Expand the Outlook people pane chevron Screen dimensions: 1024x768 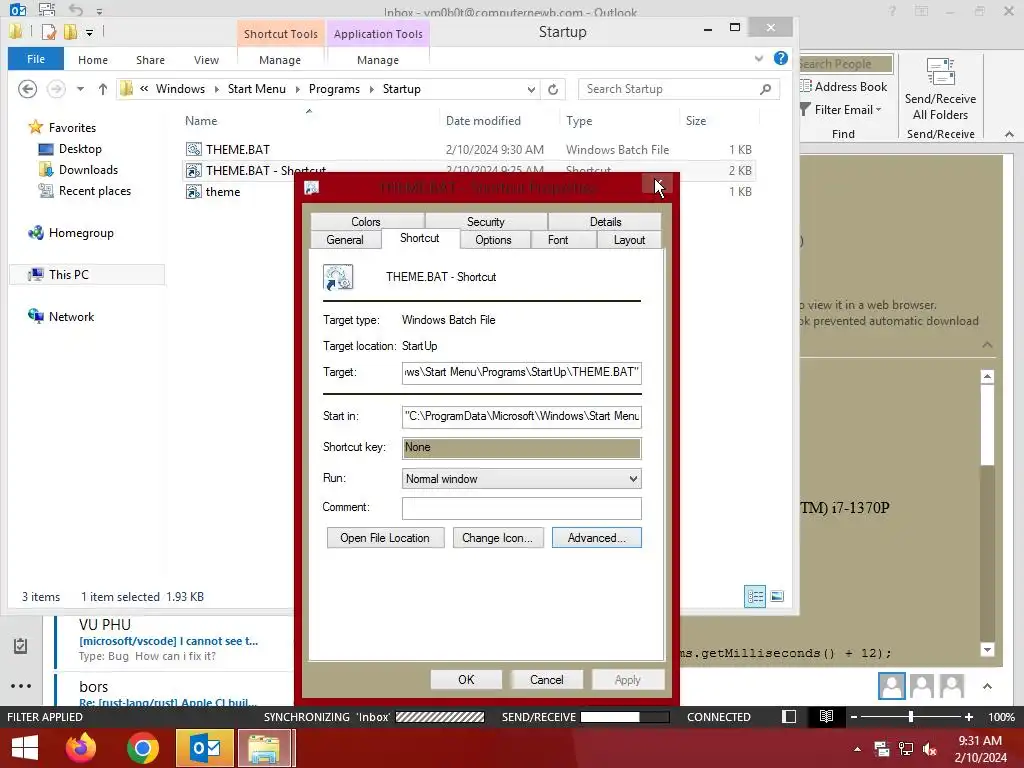[x=987, y=686]
